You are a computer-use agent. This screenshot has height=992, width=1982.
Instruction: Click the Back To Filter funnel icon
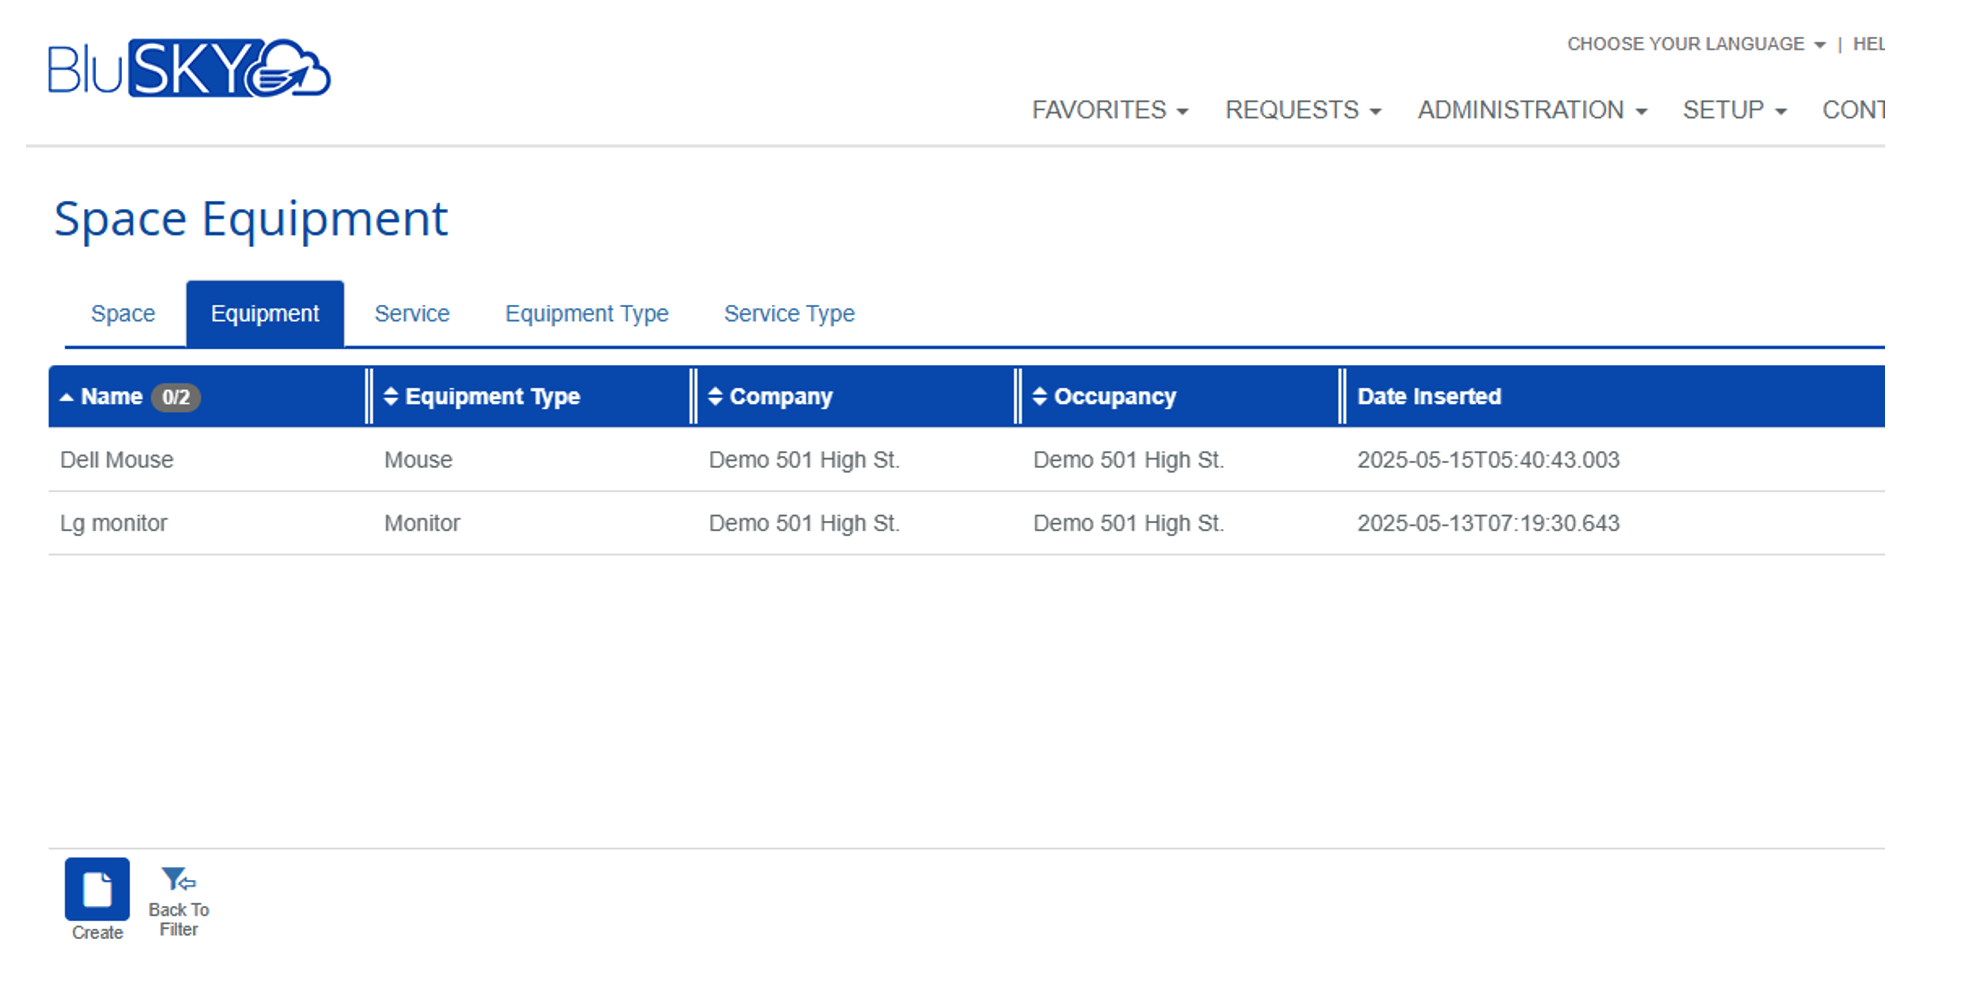click(177, 880)
